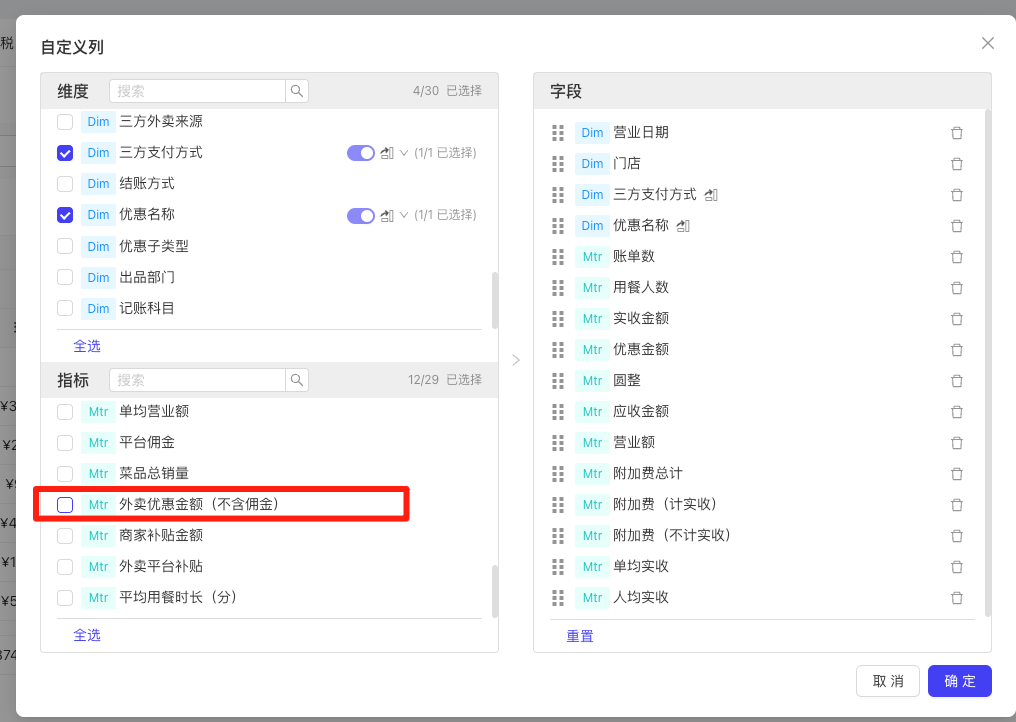Turn off the 优惠名称 toggle switch
This screenshot has width=1016, height=722.
361,215
